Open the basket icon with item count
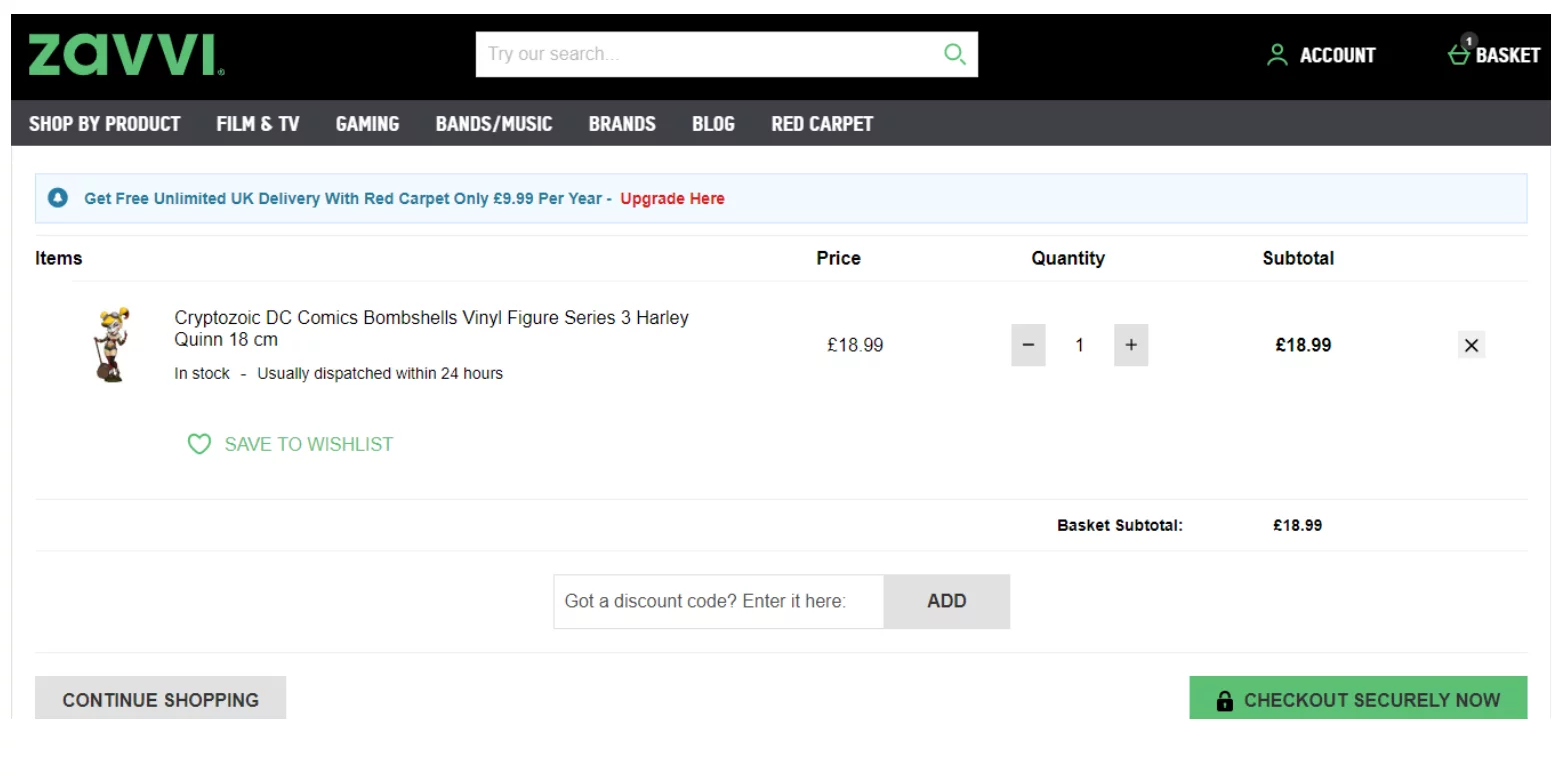The height and width of the screenshot is (776, 1565). point(1460,51)
